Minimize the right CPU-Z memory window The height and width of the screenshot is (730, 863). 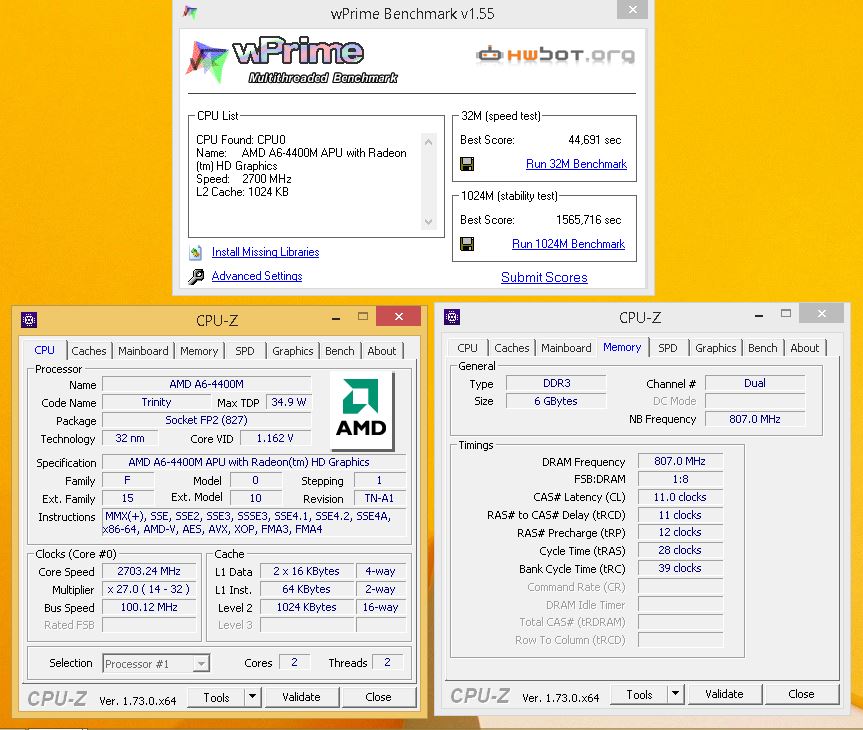pyautogui.click(x=759, y=315)
